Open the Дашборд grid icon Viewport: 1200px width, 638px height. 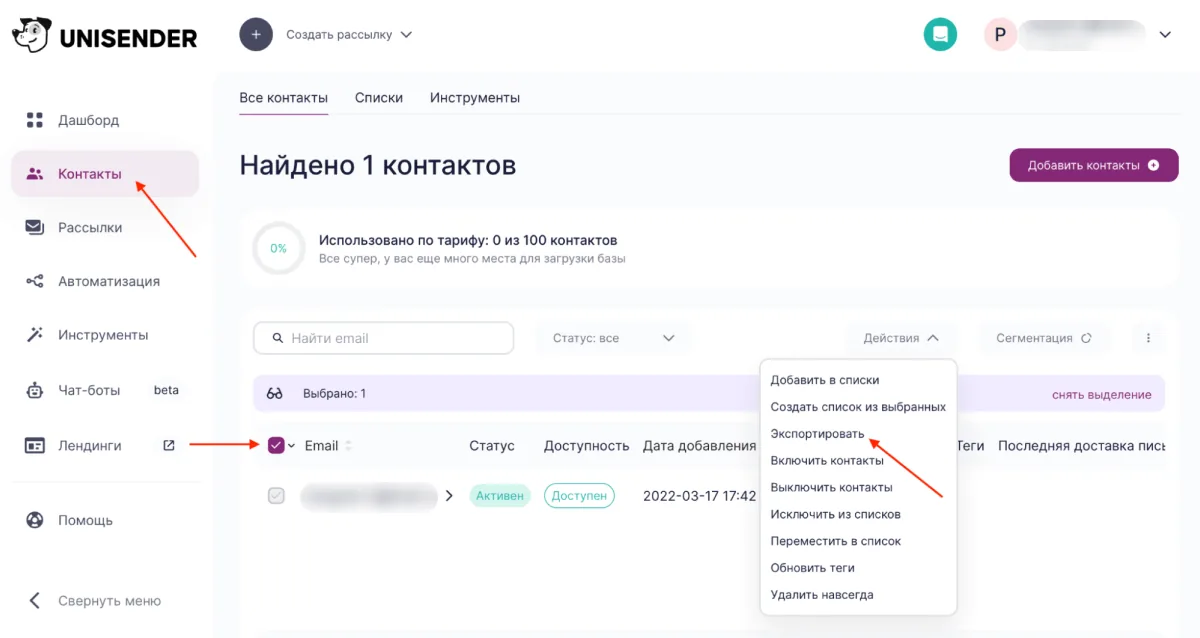click(35, 120)
